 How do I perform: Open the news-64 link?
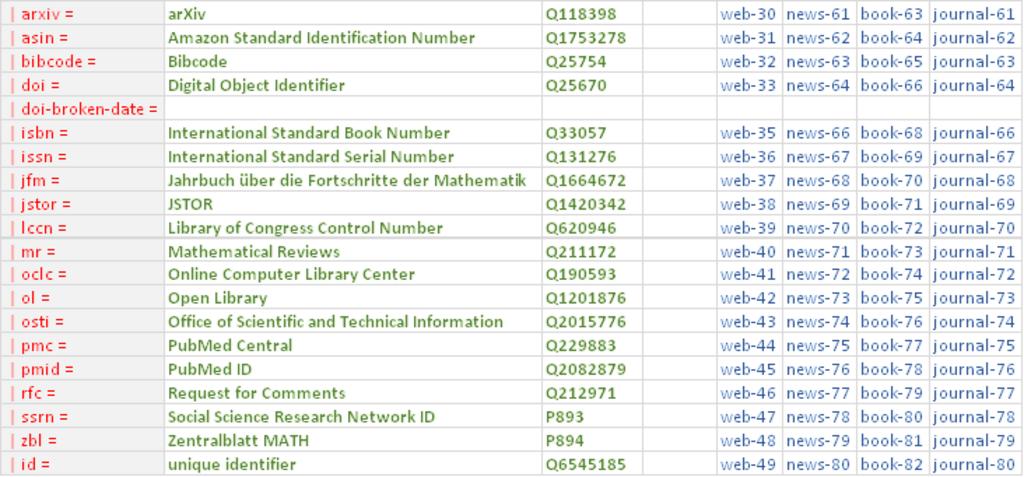point(818,86)
